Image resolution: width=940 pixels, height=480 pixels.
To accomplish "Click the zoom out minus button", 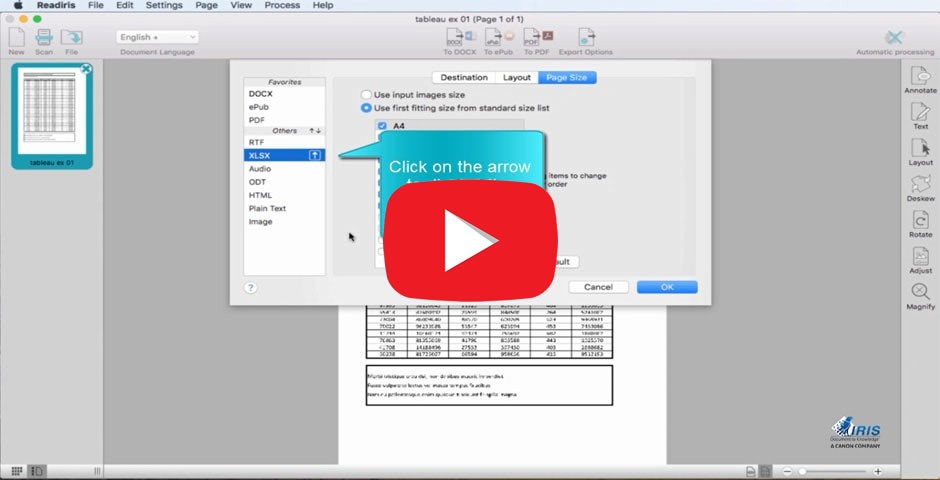I will [787, 472].
